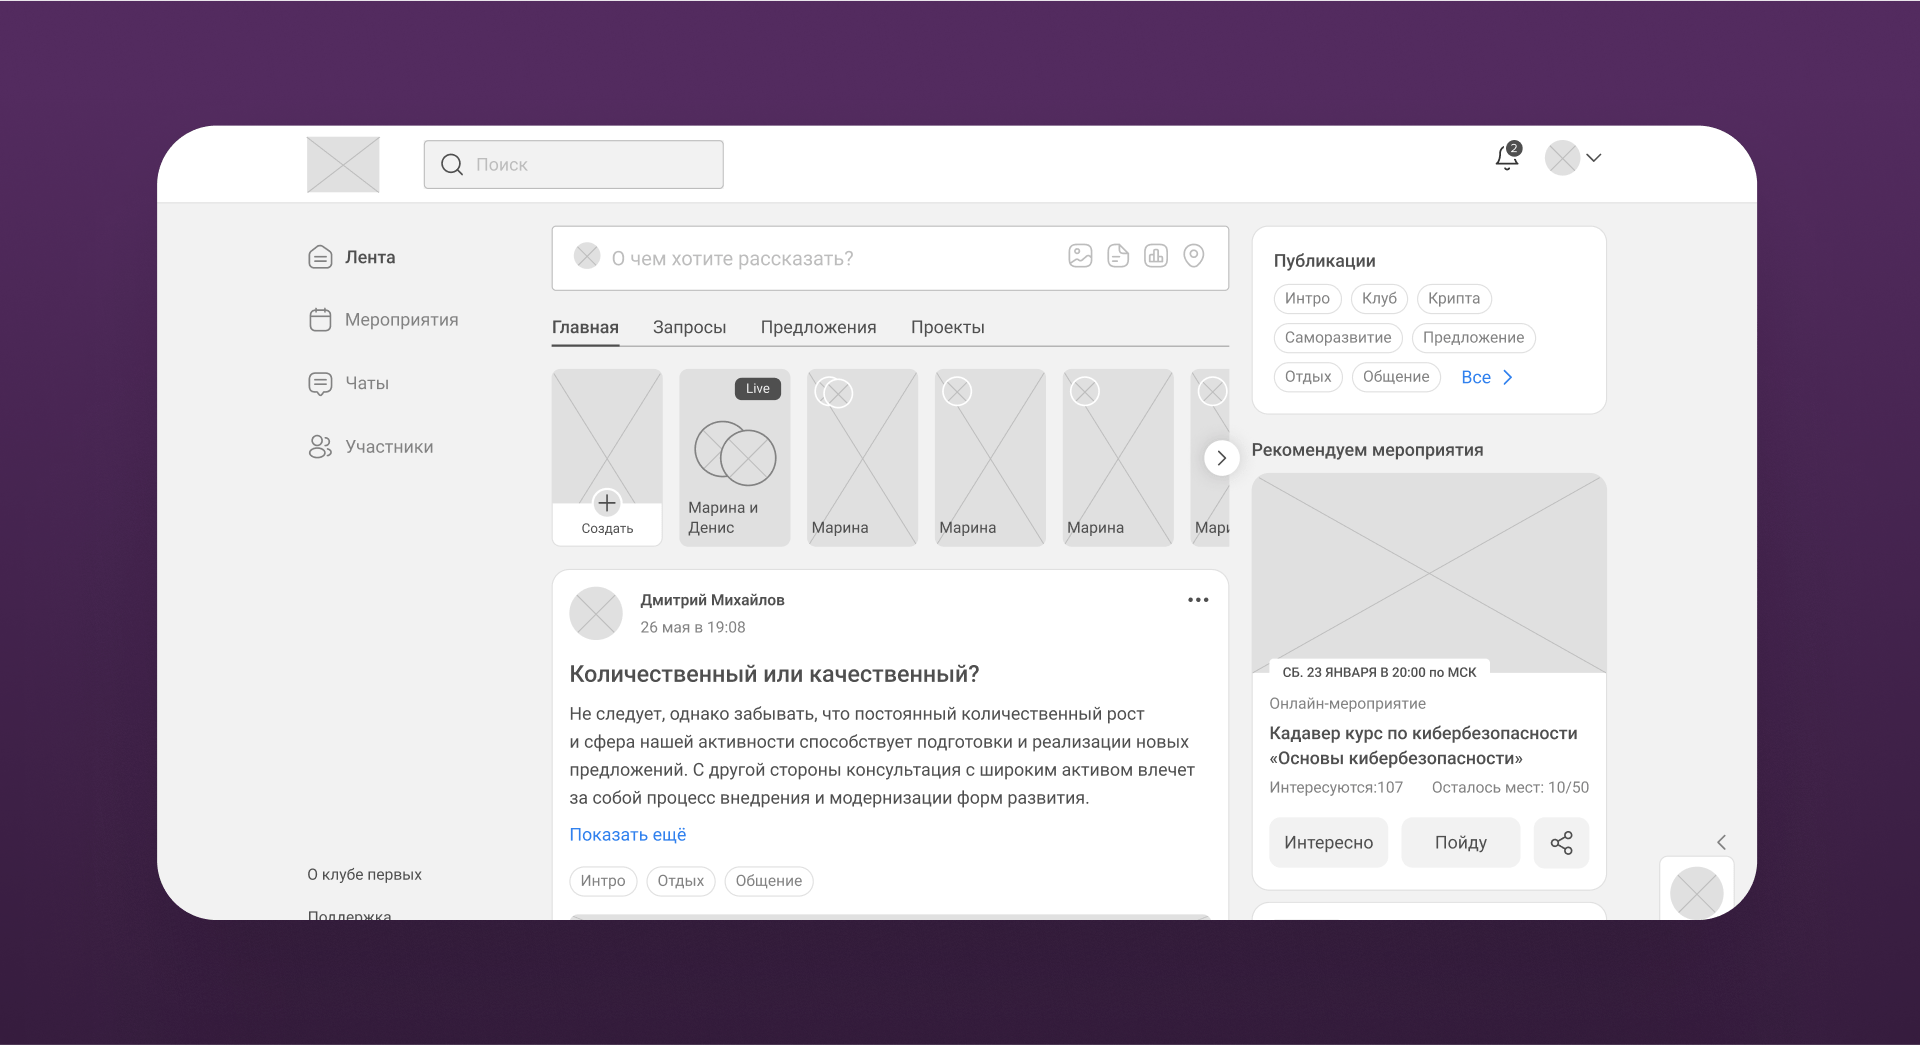Open the Проекты tab
Image resolution: width=1920 pixels, height=1045 pixels.
(947, 327)
